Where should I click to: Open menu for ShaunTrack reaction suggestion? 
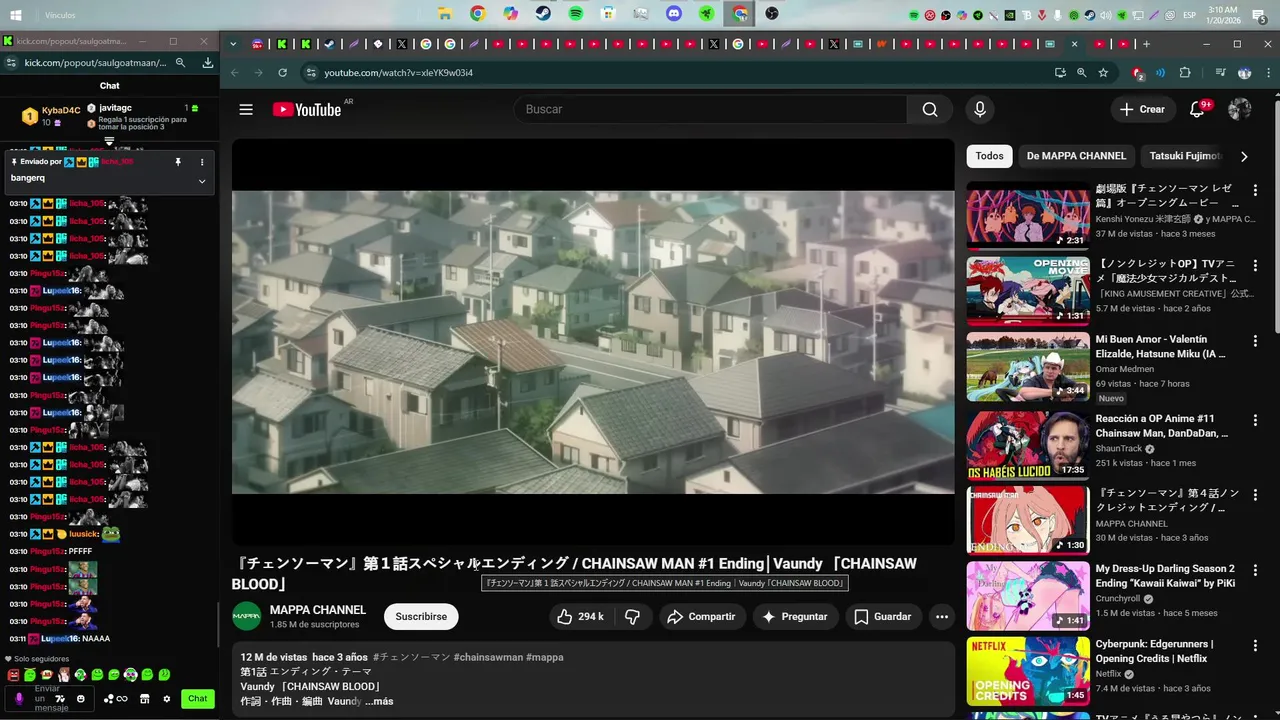pyautogui.click(x=1255, y=420)
